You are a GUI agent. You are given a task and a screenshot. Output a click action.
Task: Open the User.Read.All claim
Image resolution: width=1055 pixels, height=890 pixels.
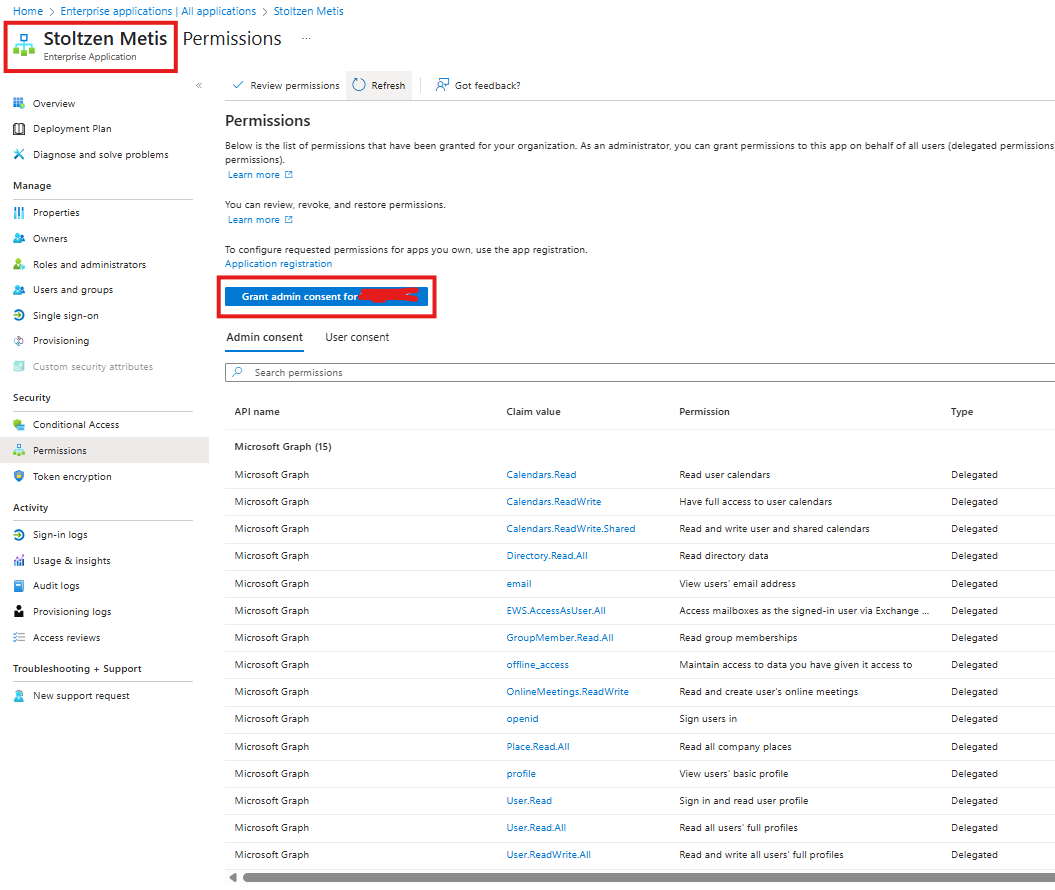(x=536, y=827)
